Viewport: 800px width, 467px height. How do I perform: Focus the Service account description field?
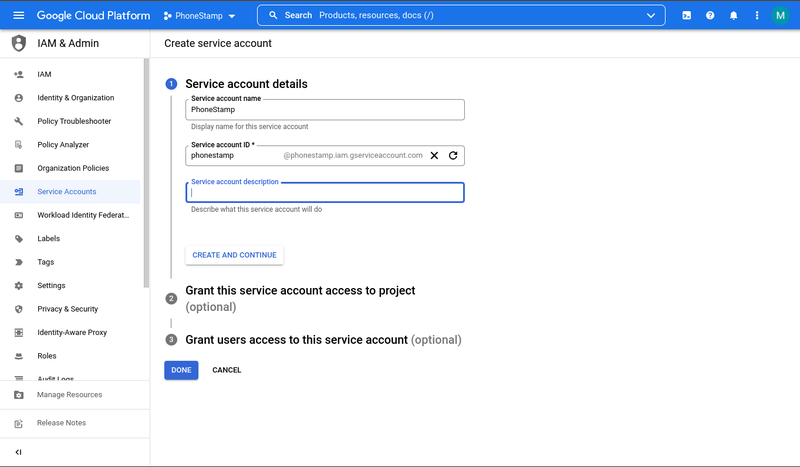tap(325, 192)
